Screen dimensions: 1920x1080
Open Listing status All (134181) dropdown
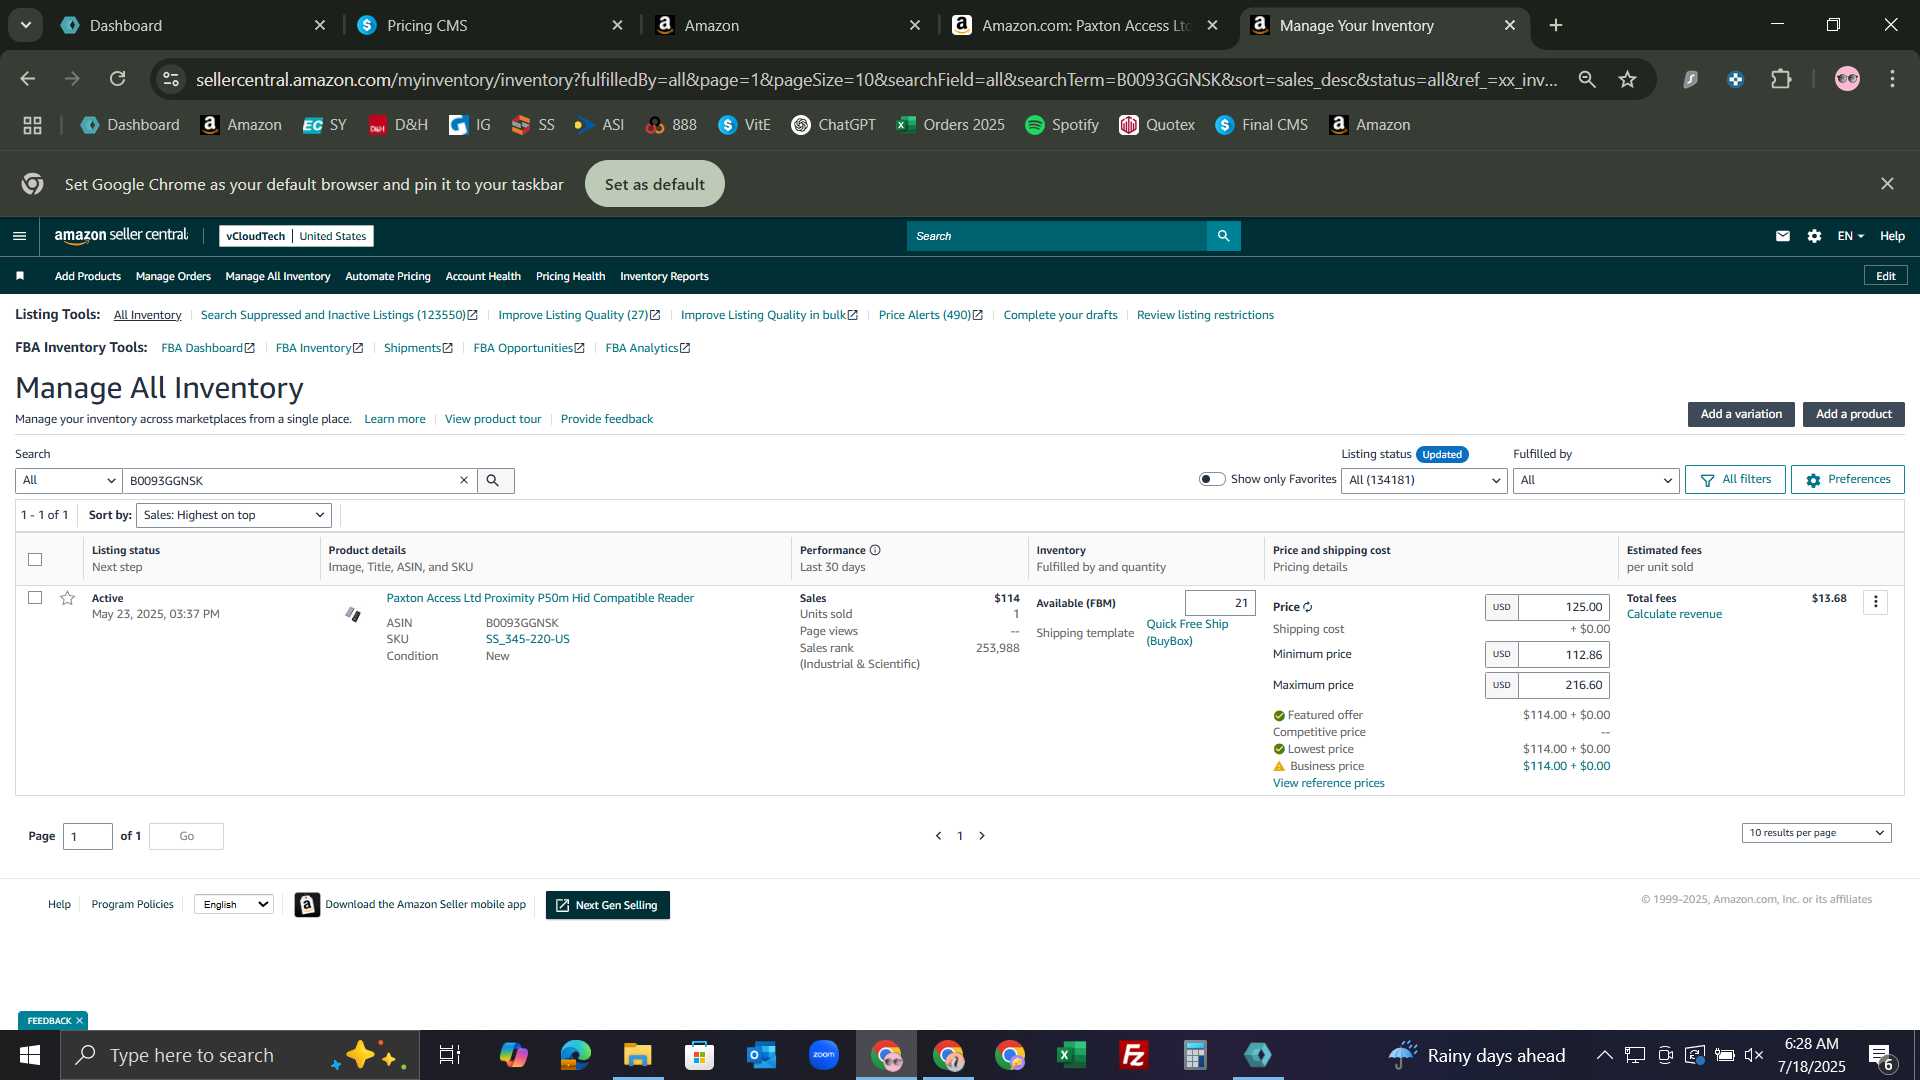(x=1424, y=481)
